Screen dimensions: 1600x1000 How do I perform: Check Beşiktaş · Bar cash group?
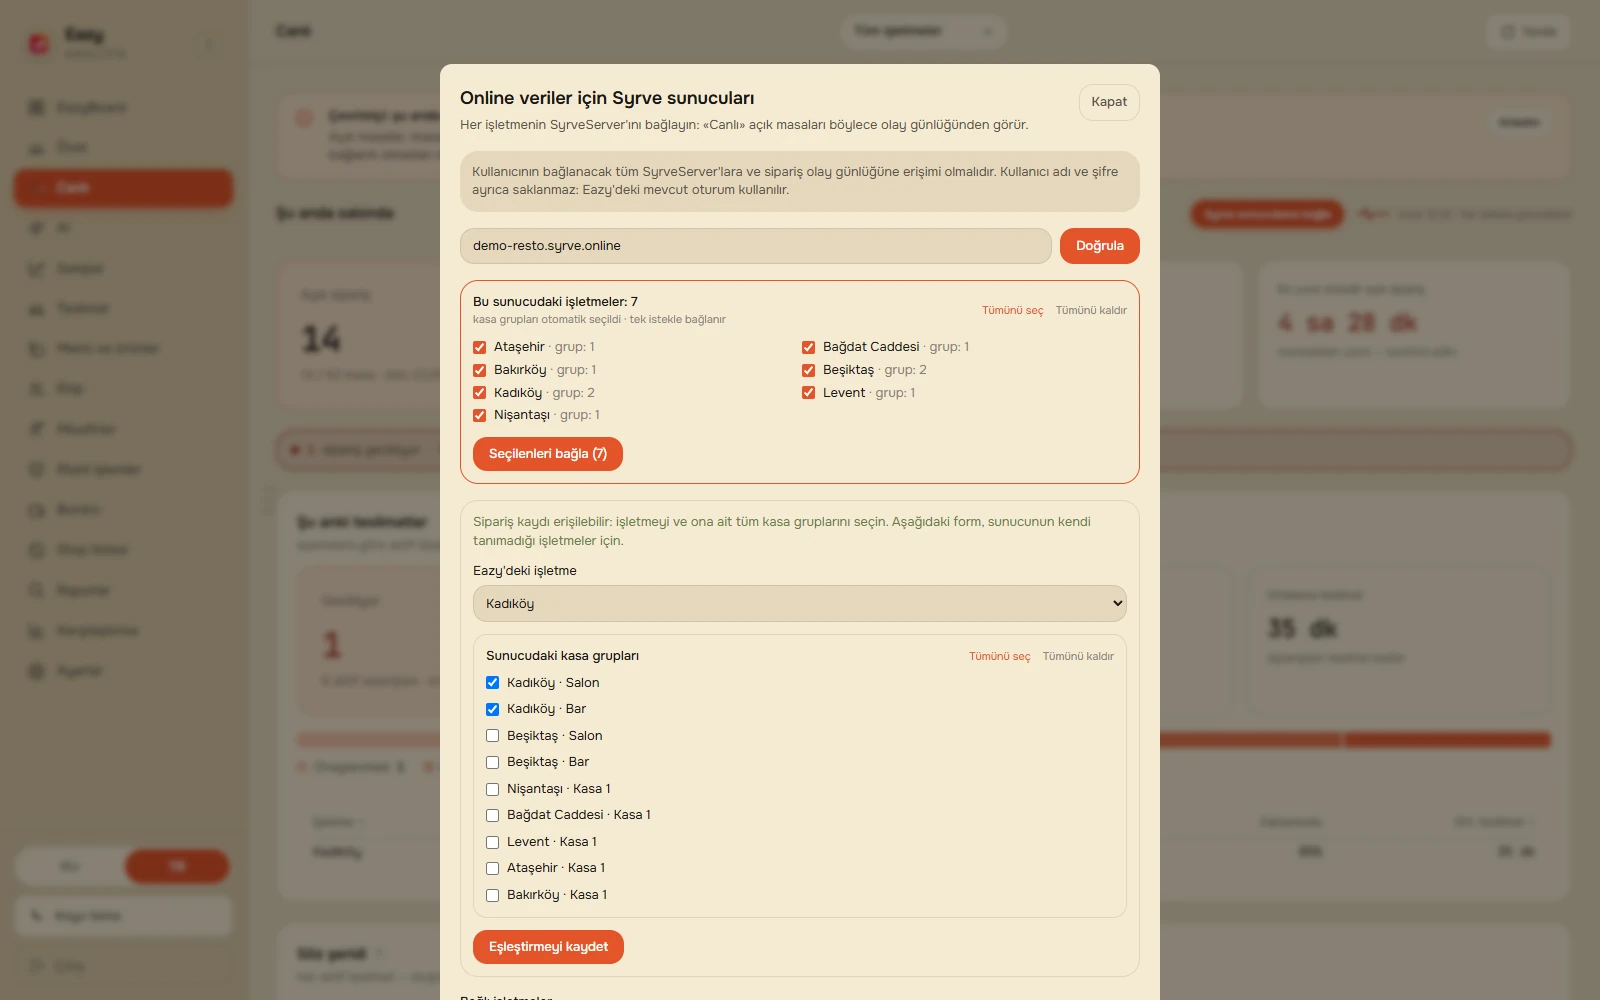(493, 762)
